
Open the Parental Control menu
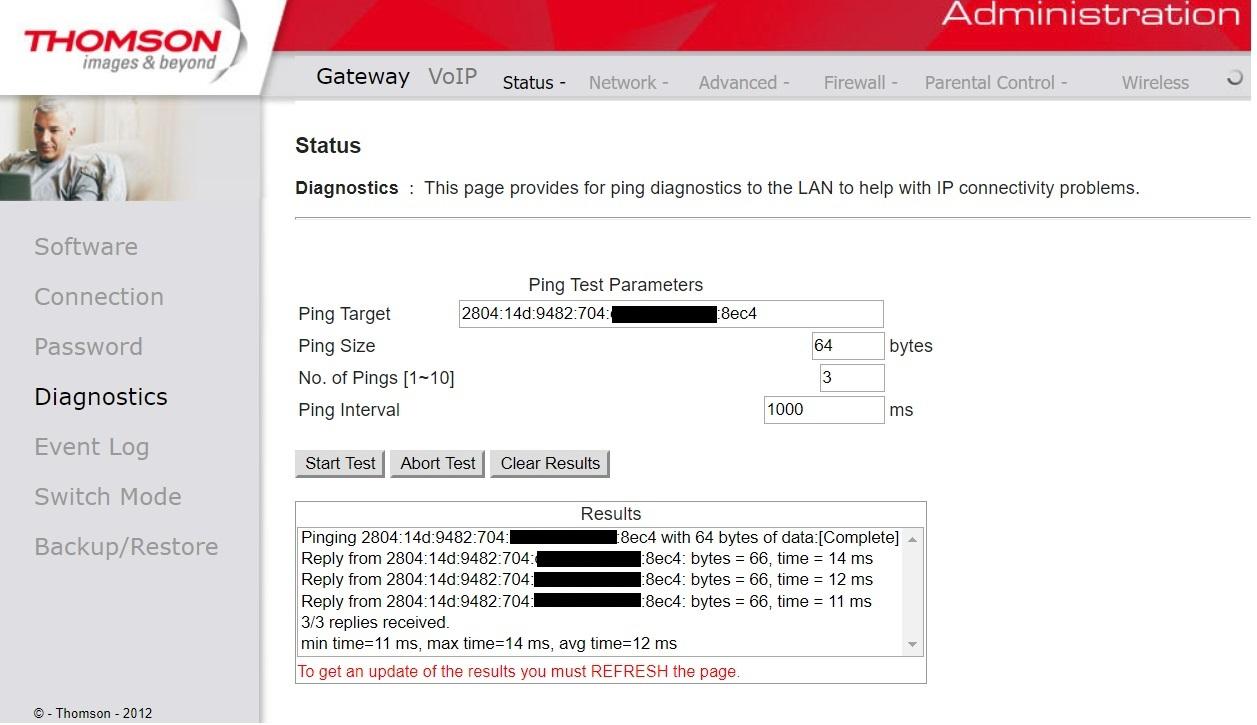(x=995, y=83)
